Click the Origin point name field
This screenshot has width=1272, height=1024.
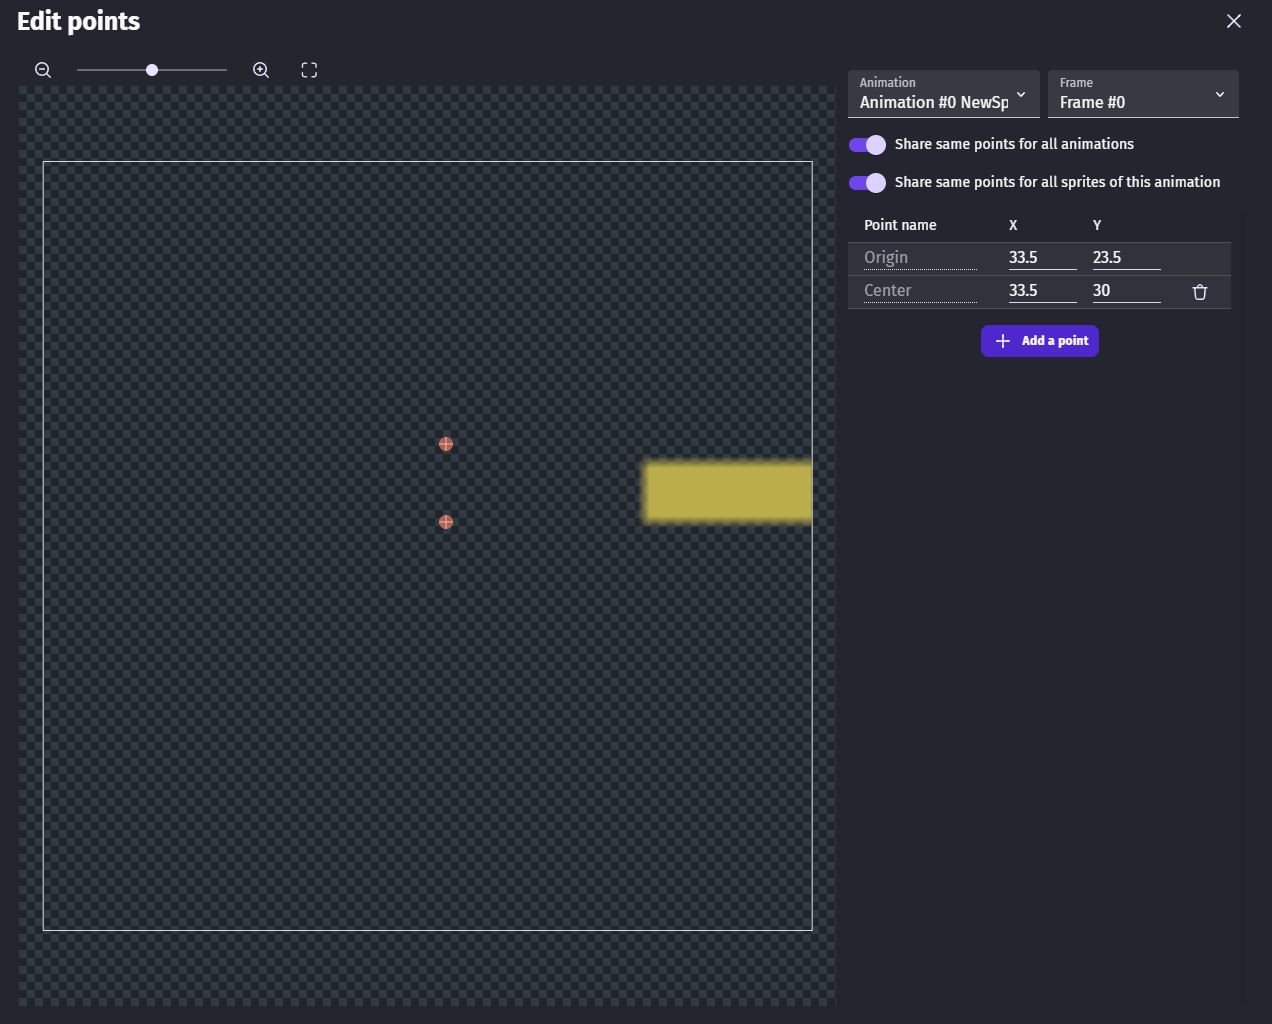(920, 258)
